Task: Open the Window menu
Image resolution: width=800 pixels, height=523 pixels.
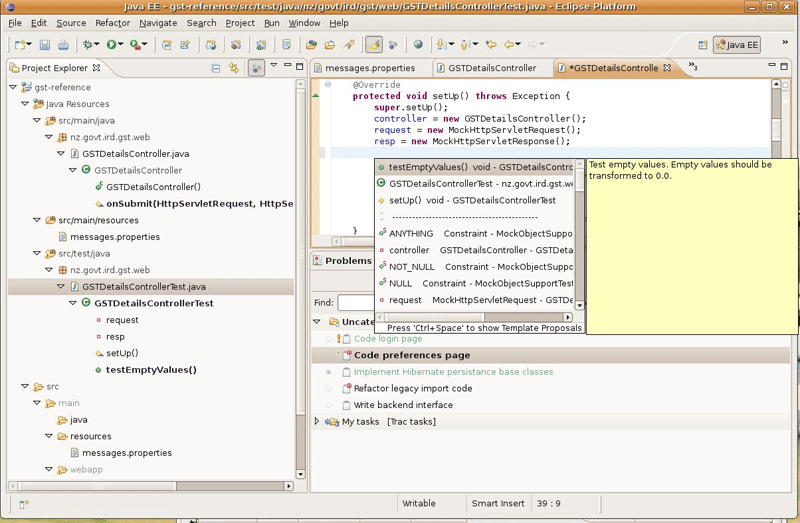Action: [304, 23]
